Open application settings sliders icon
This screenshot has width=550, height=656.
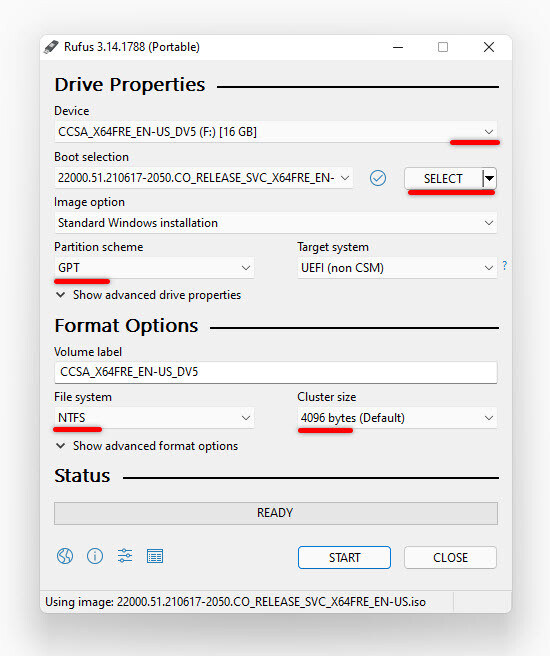[x=125, y=556]
